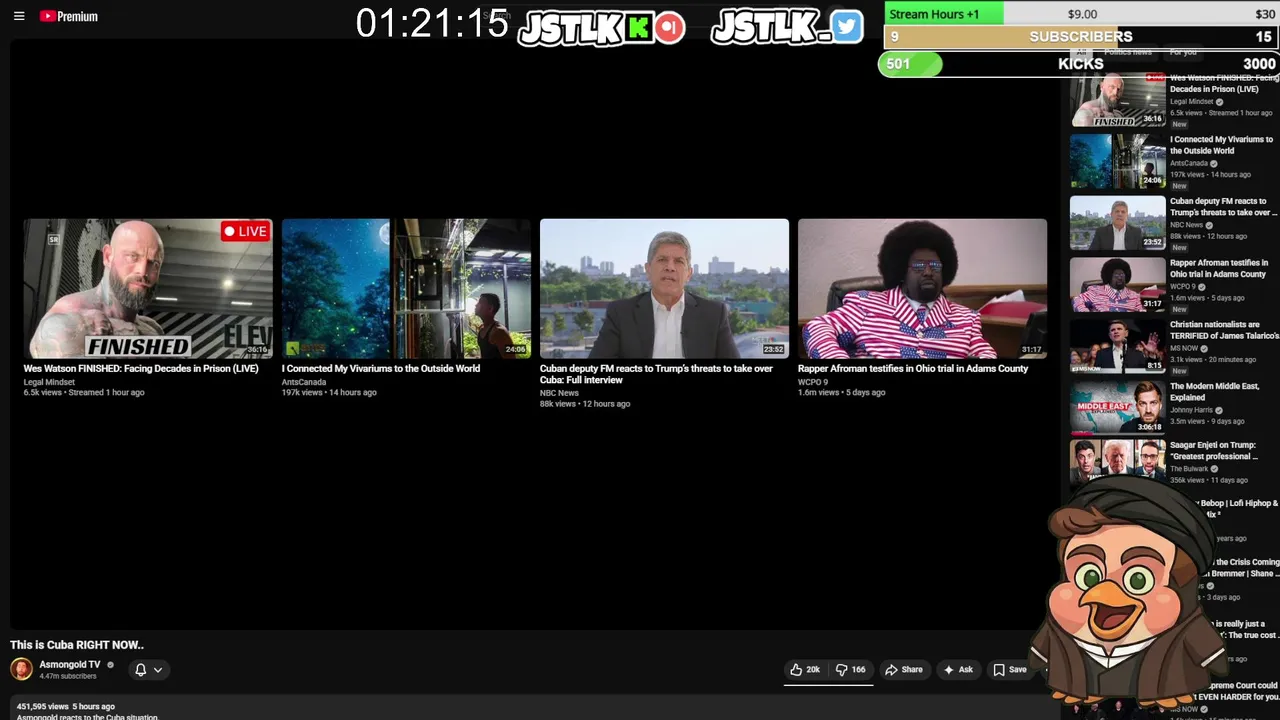Open the Ask AI button
The height and width of the screenshot is (720, 1280).
point(958,670)
